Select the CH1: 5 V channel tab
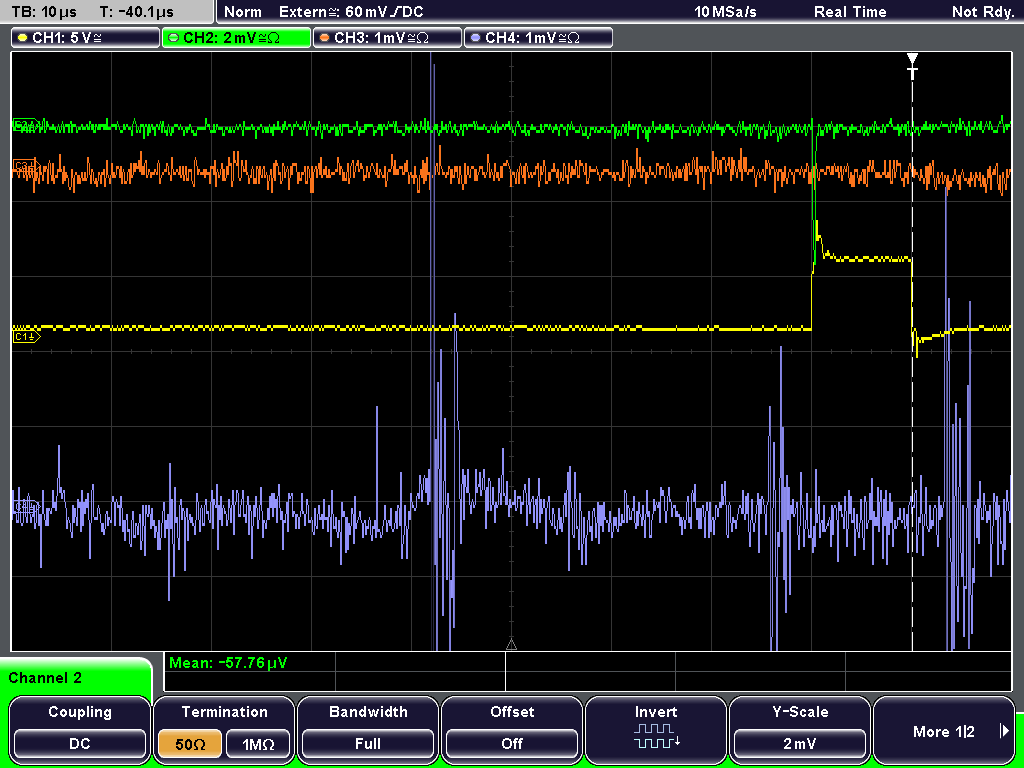 (86, 38)
